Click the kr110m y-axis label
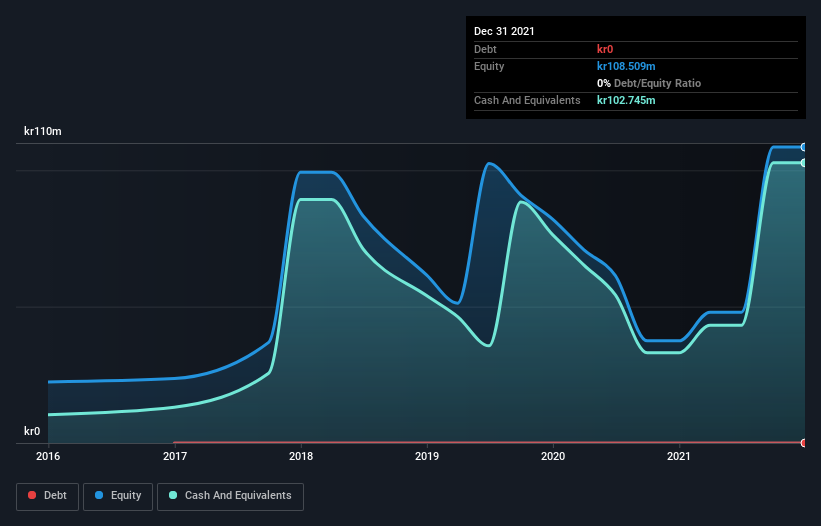 tap(42, 131)
